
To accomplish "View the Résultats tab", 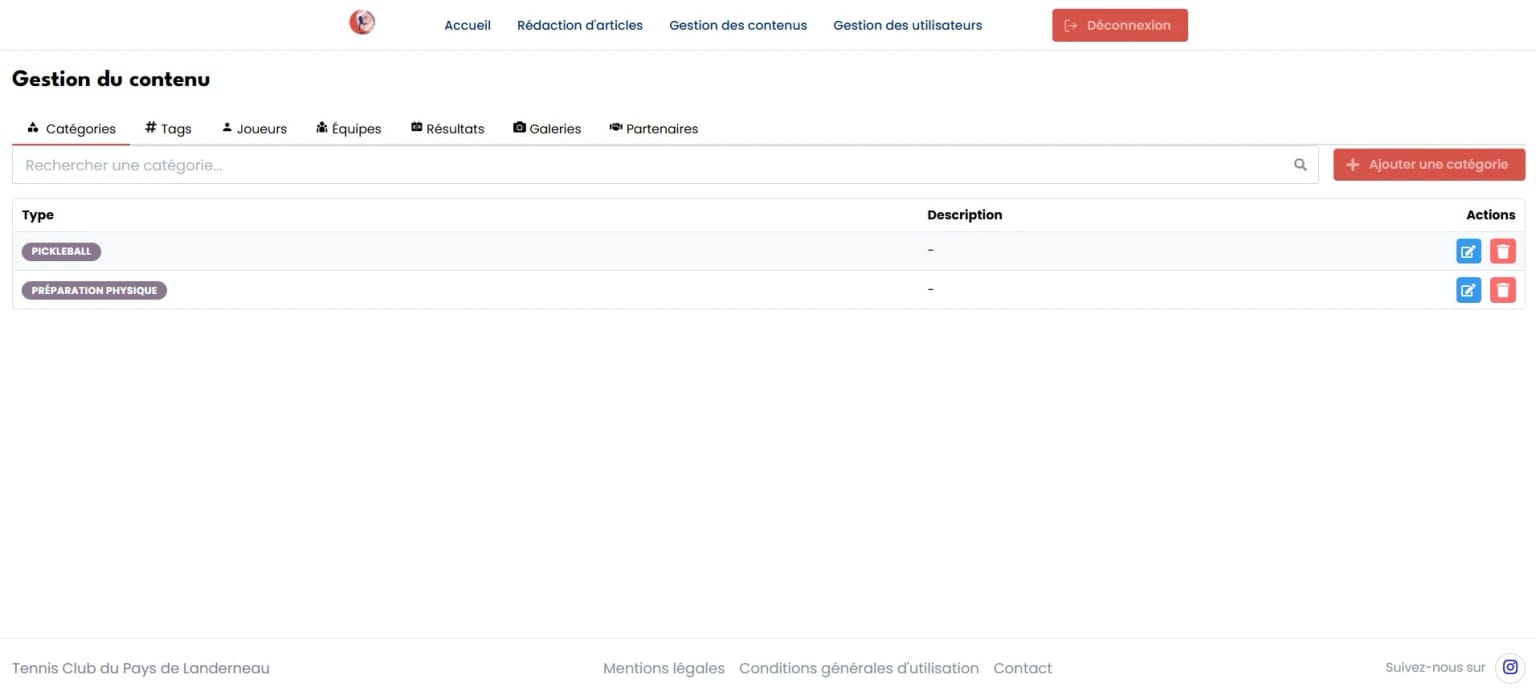I will pos(447,128).
